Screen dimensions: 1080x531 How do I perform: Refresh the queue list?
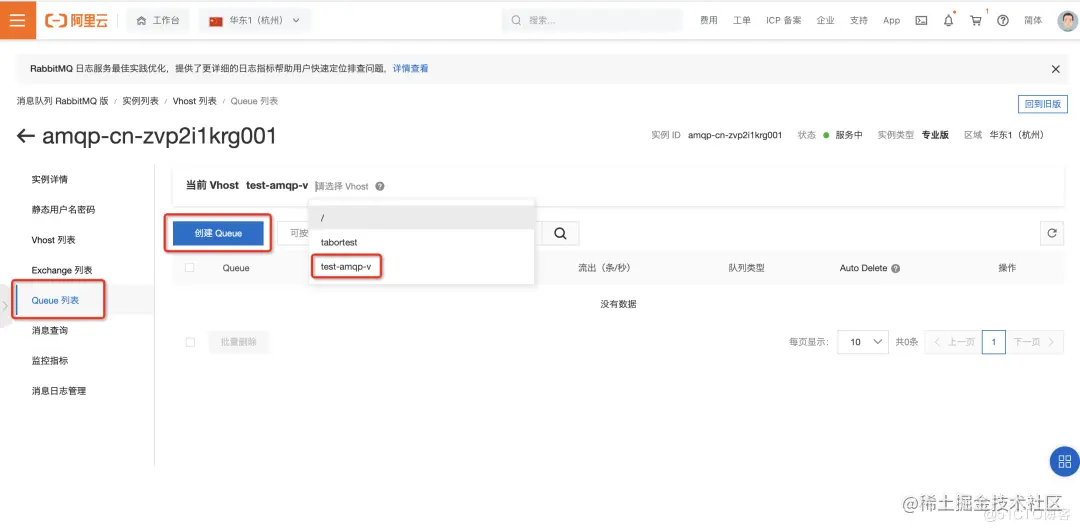[x=1052, y=233]
